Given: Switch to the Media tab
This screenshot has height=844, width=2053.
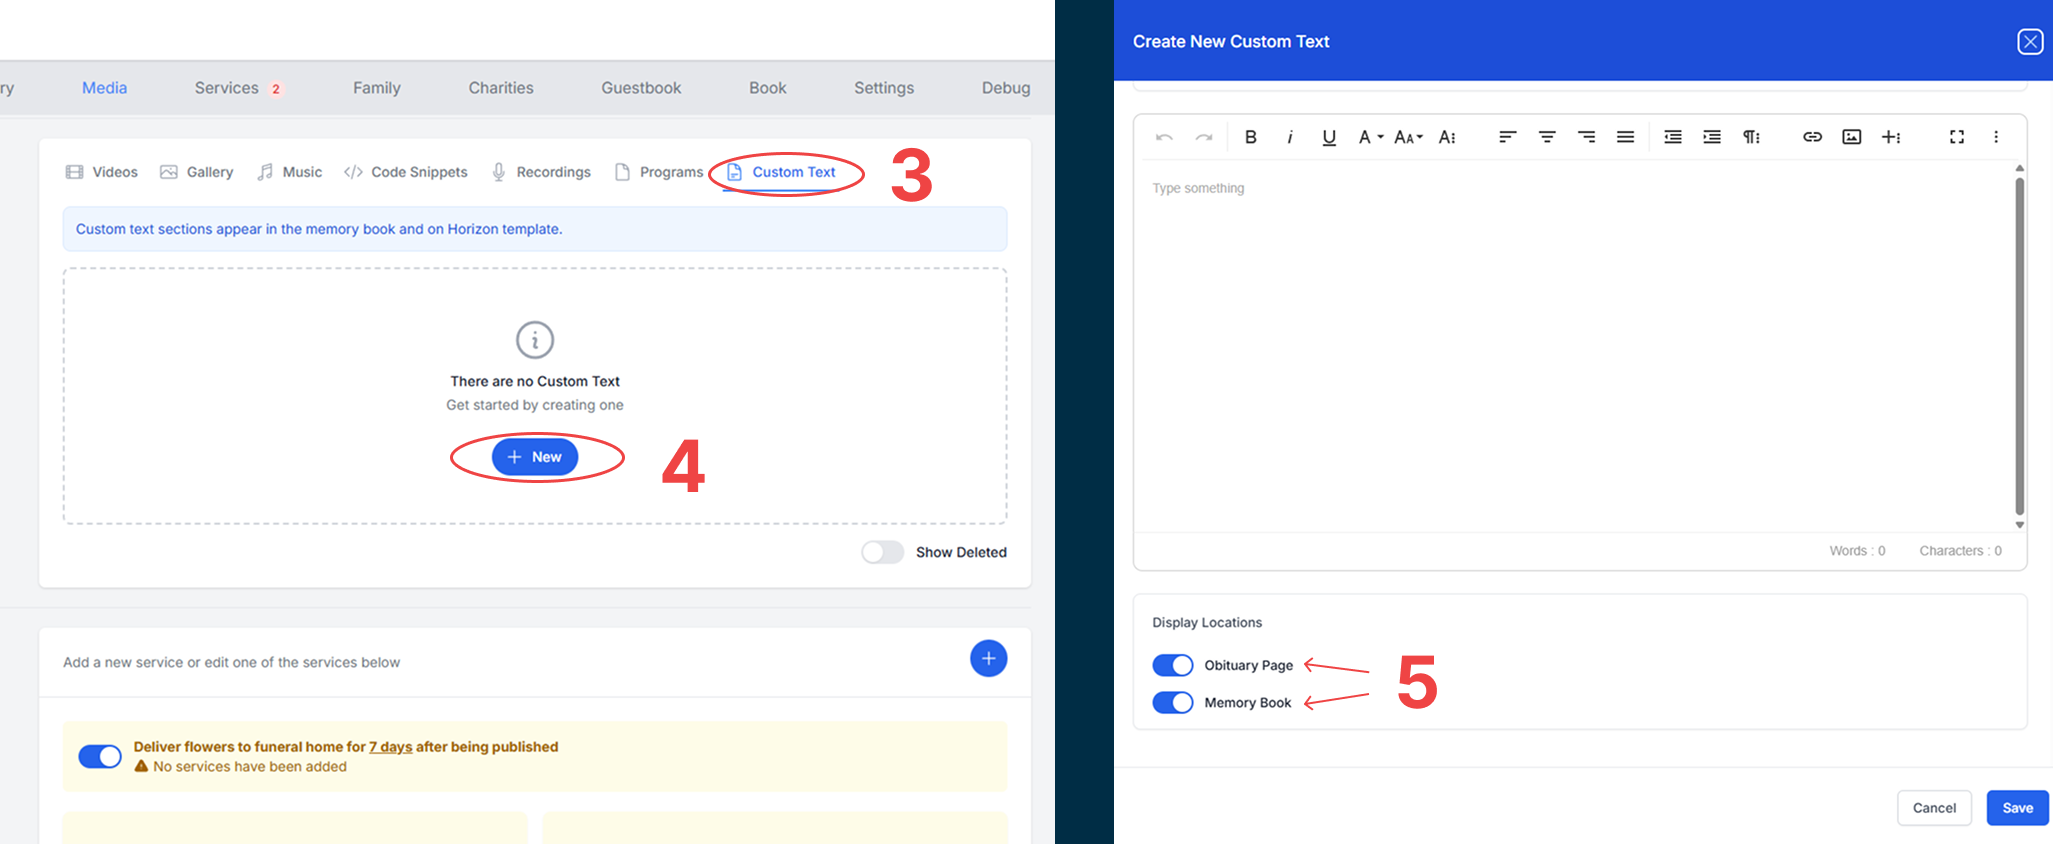Looking at the screenshot, I should [x=104, y=88].
